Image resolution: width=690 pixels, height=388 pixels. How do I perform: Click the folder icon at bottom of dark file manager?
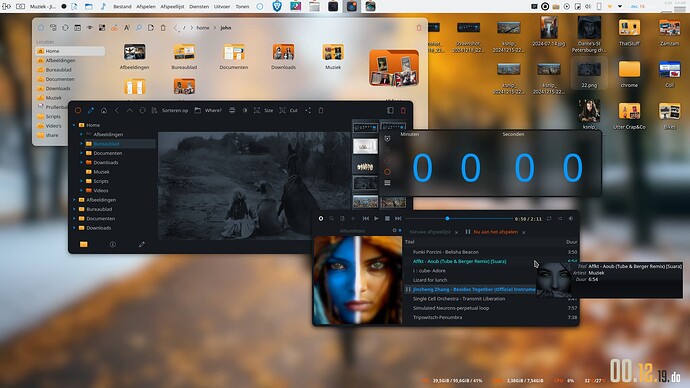pos(84,244)
